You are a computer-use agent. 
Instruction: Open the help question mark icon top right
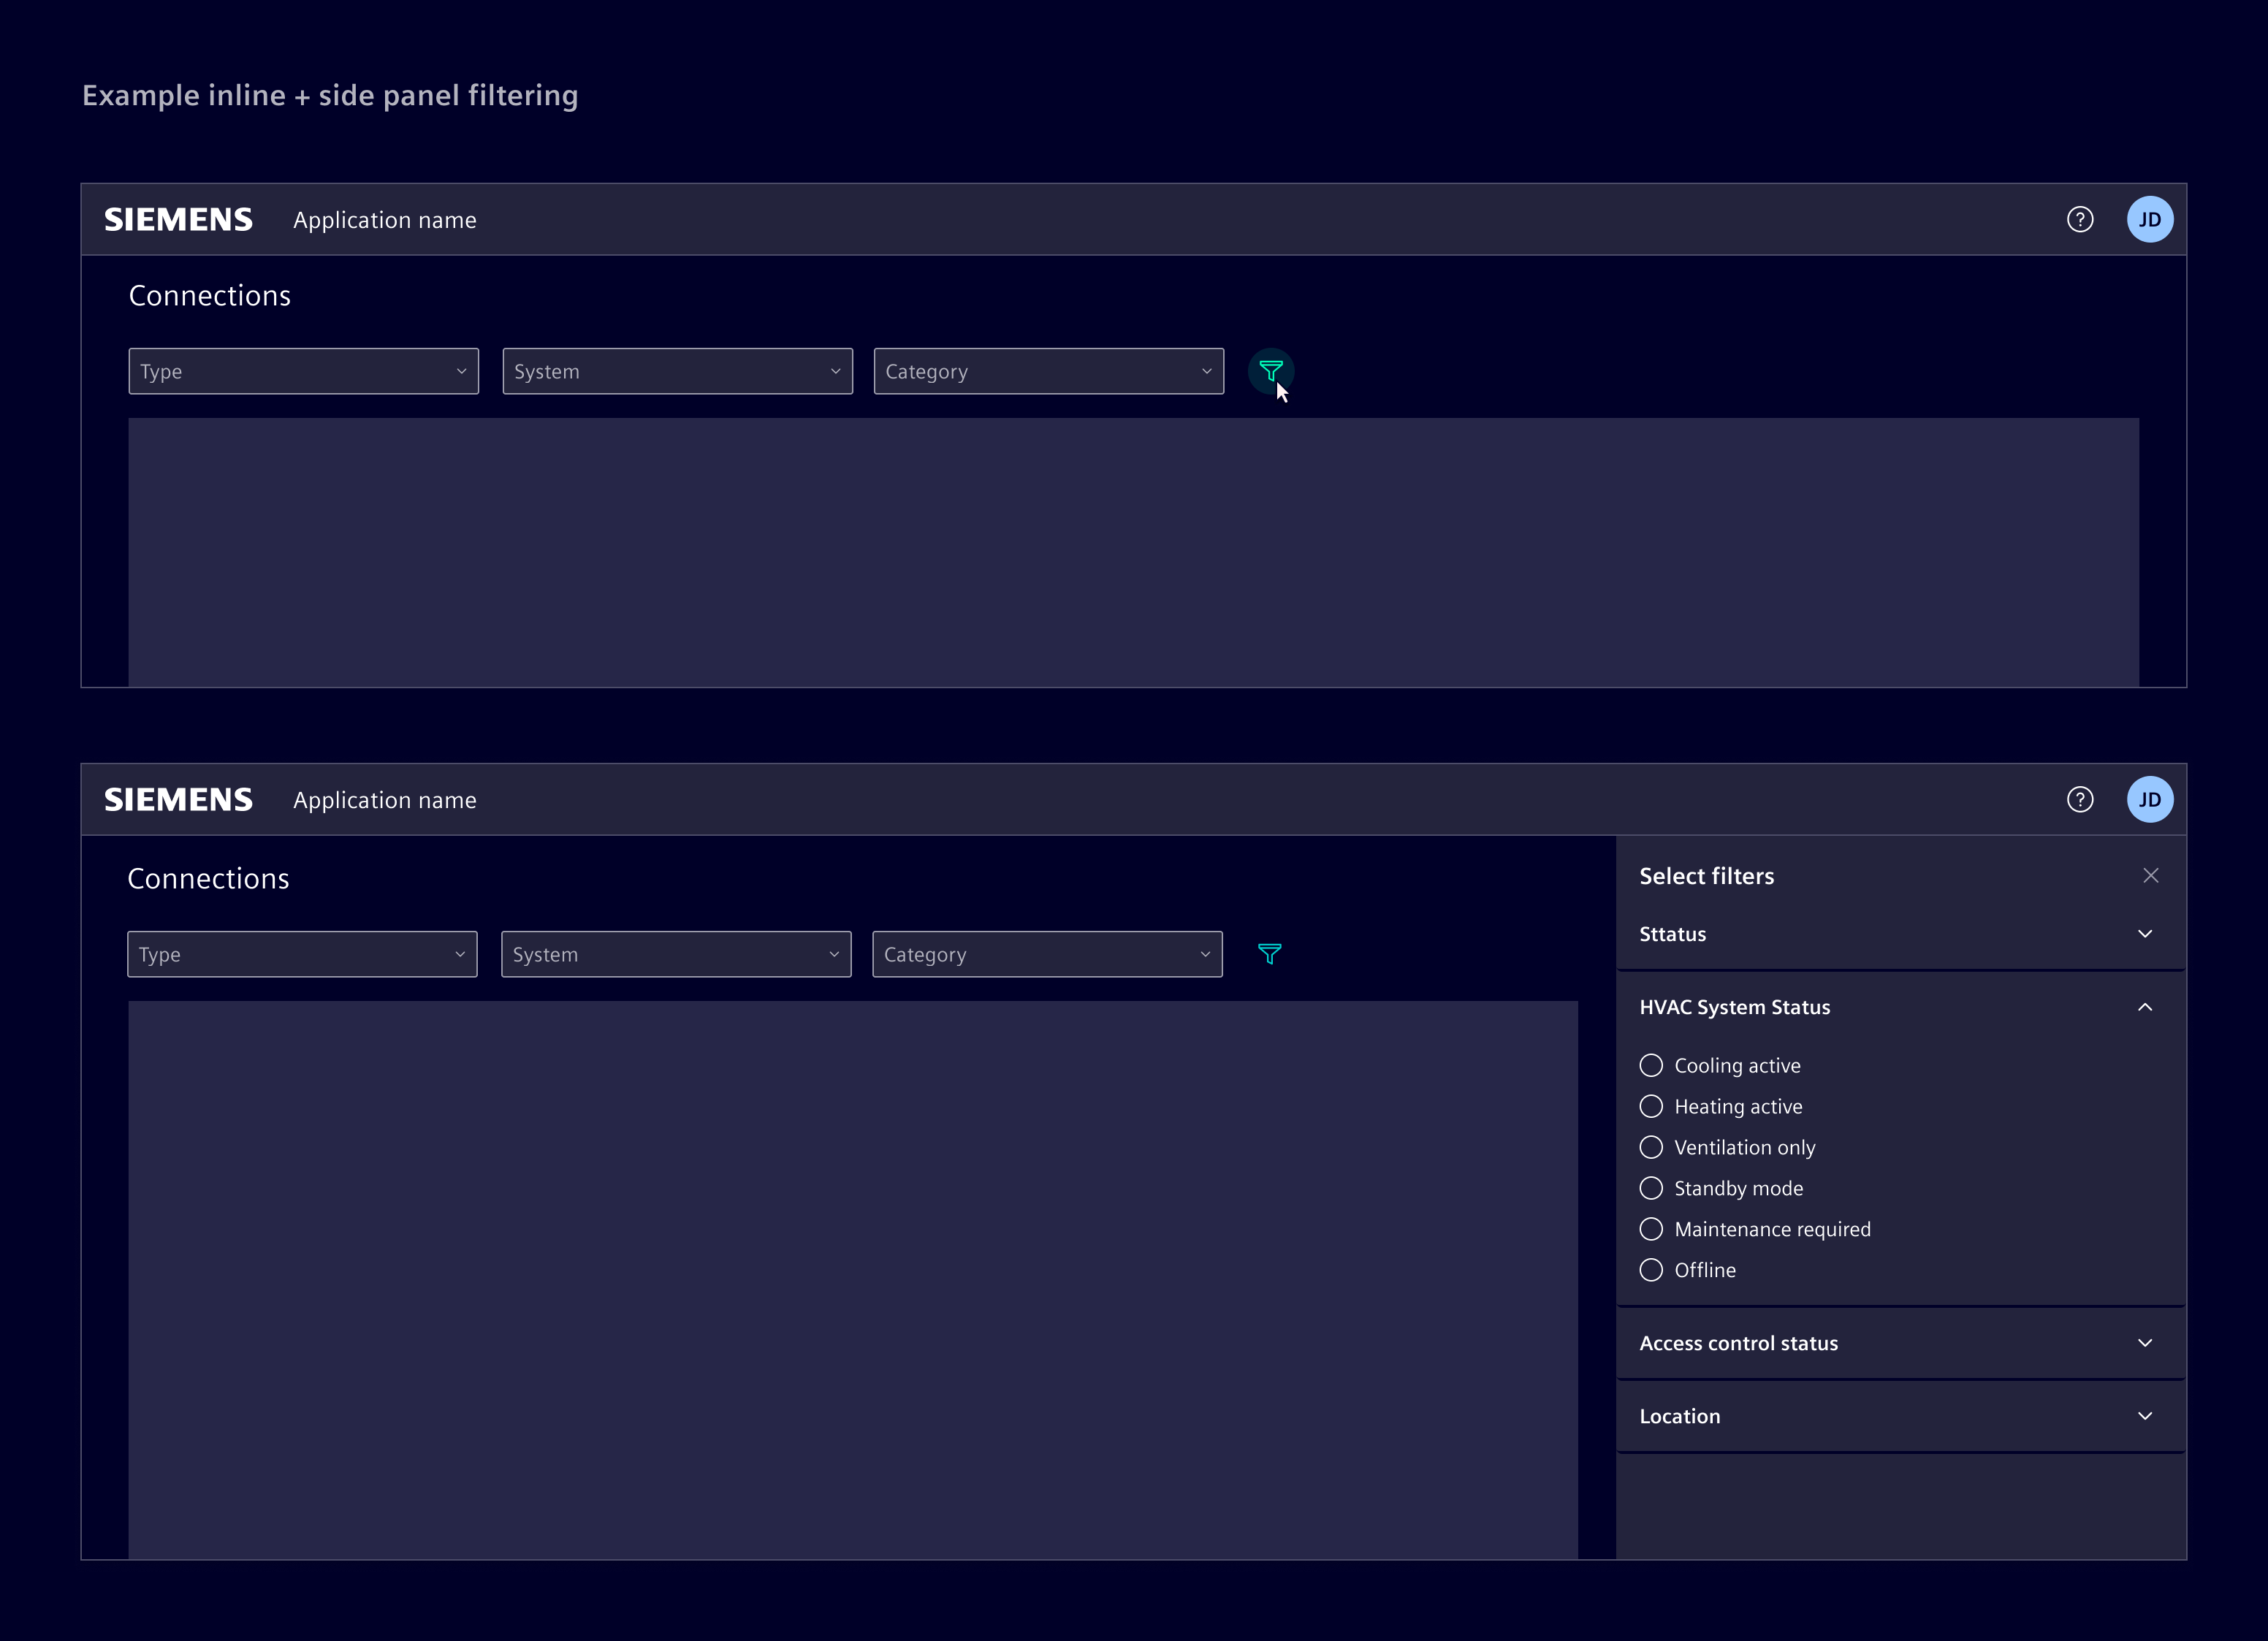(x=2080, y=219)
